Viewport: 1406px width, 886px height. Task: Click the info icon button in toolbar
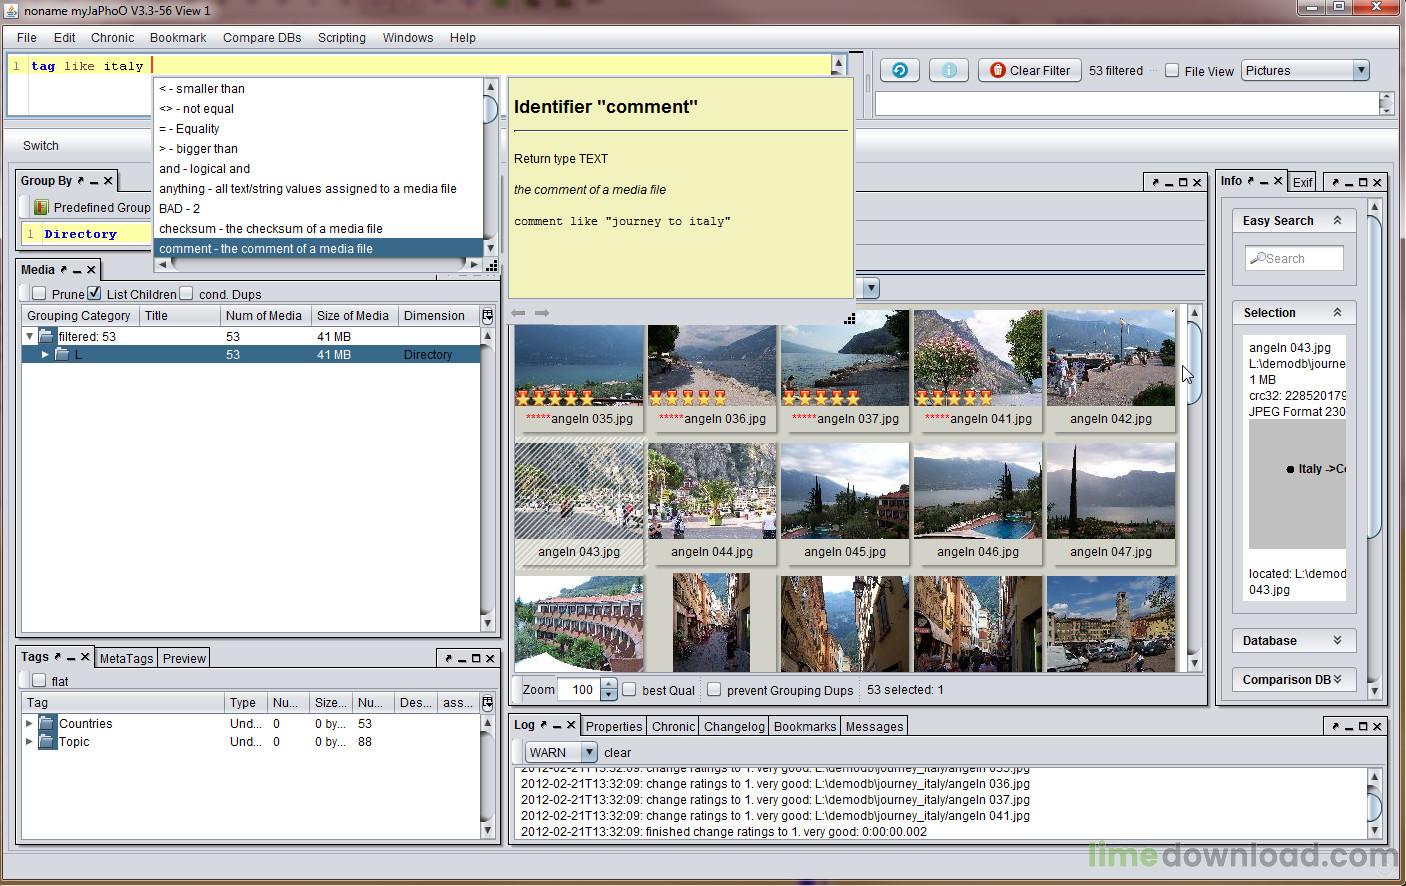click(x=949, y=70)
